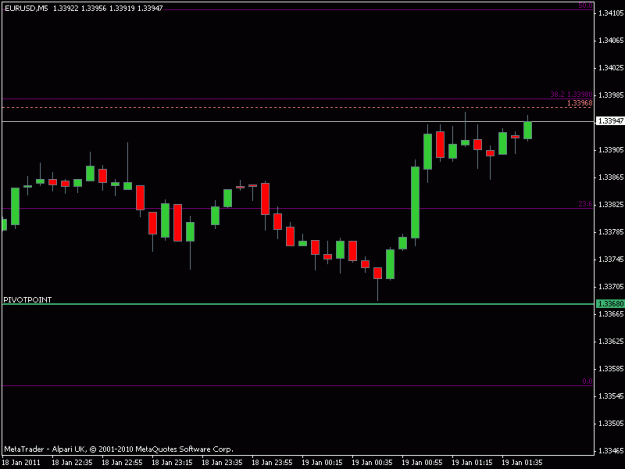Click the 18 Jan 22:35 time label
The image size is (625, 469).
pyautogui.click(x=72, y=463)
